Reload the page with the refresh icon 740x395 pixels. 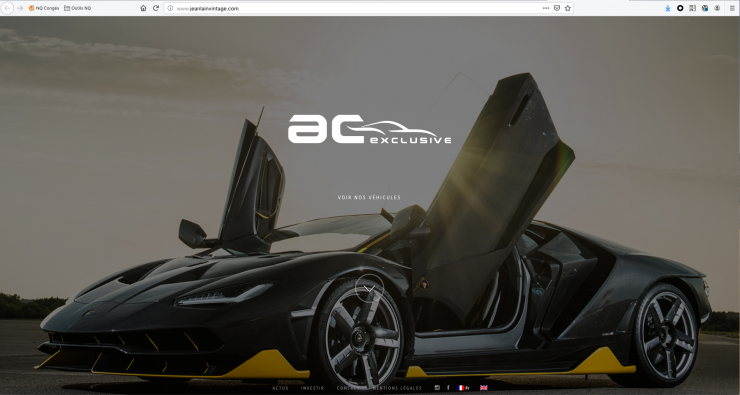coord(156,8)
